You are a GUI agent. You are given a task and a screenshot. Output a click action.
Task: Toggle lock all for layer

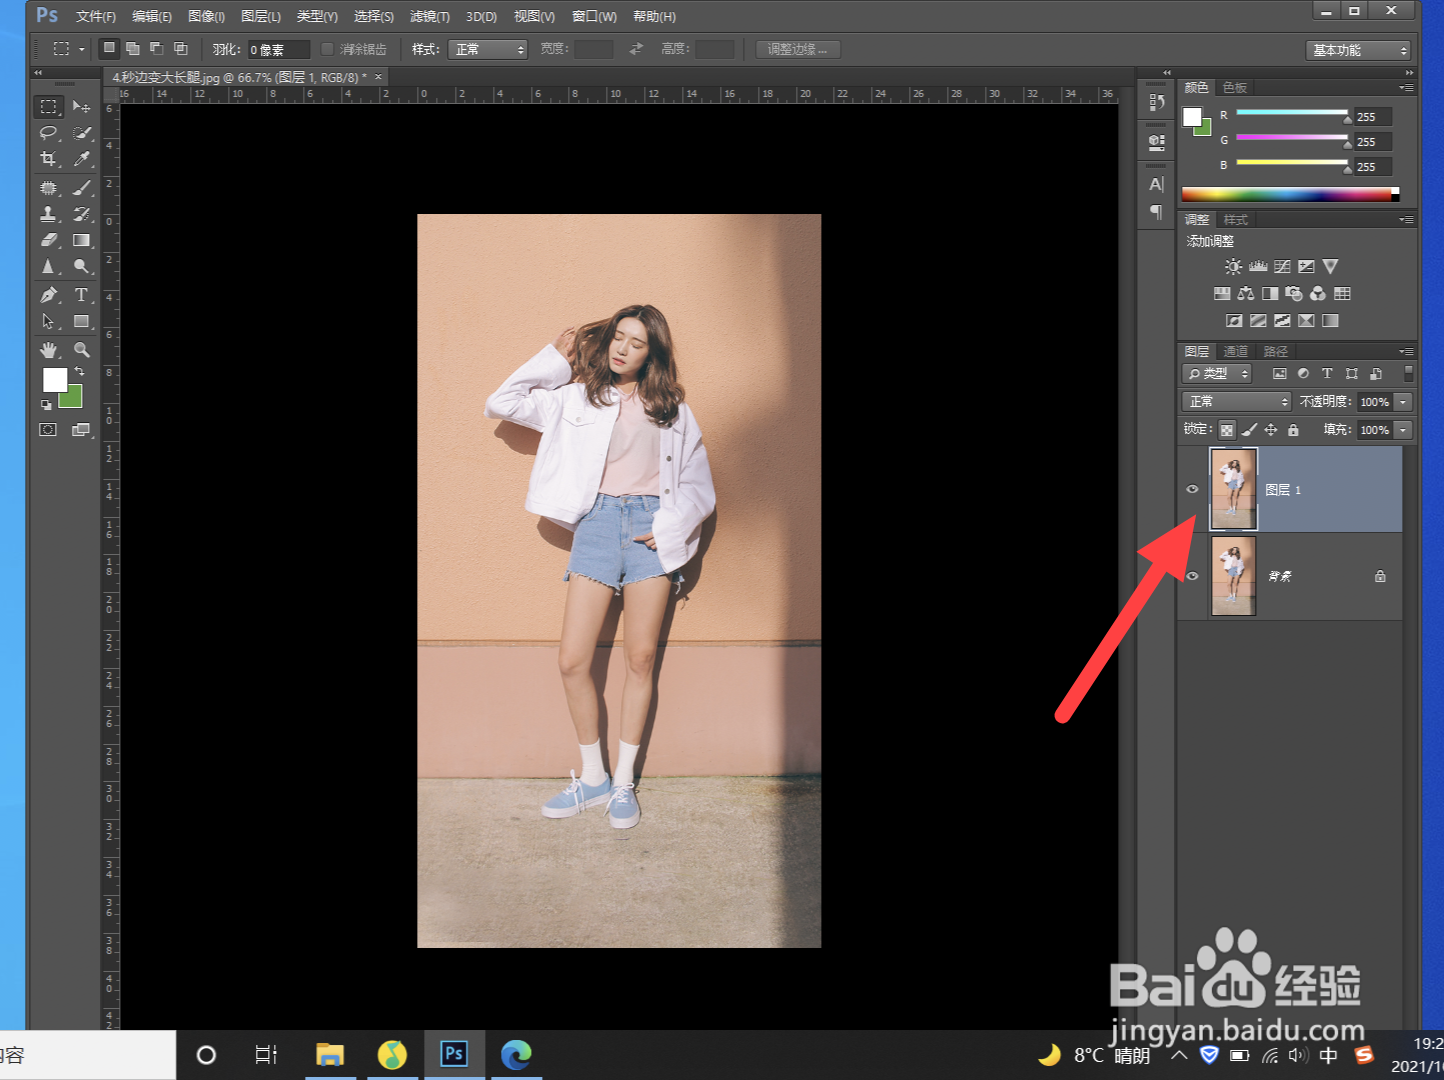click(1293, 430)
